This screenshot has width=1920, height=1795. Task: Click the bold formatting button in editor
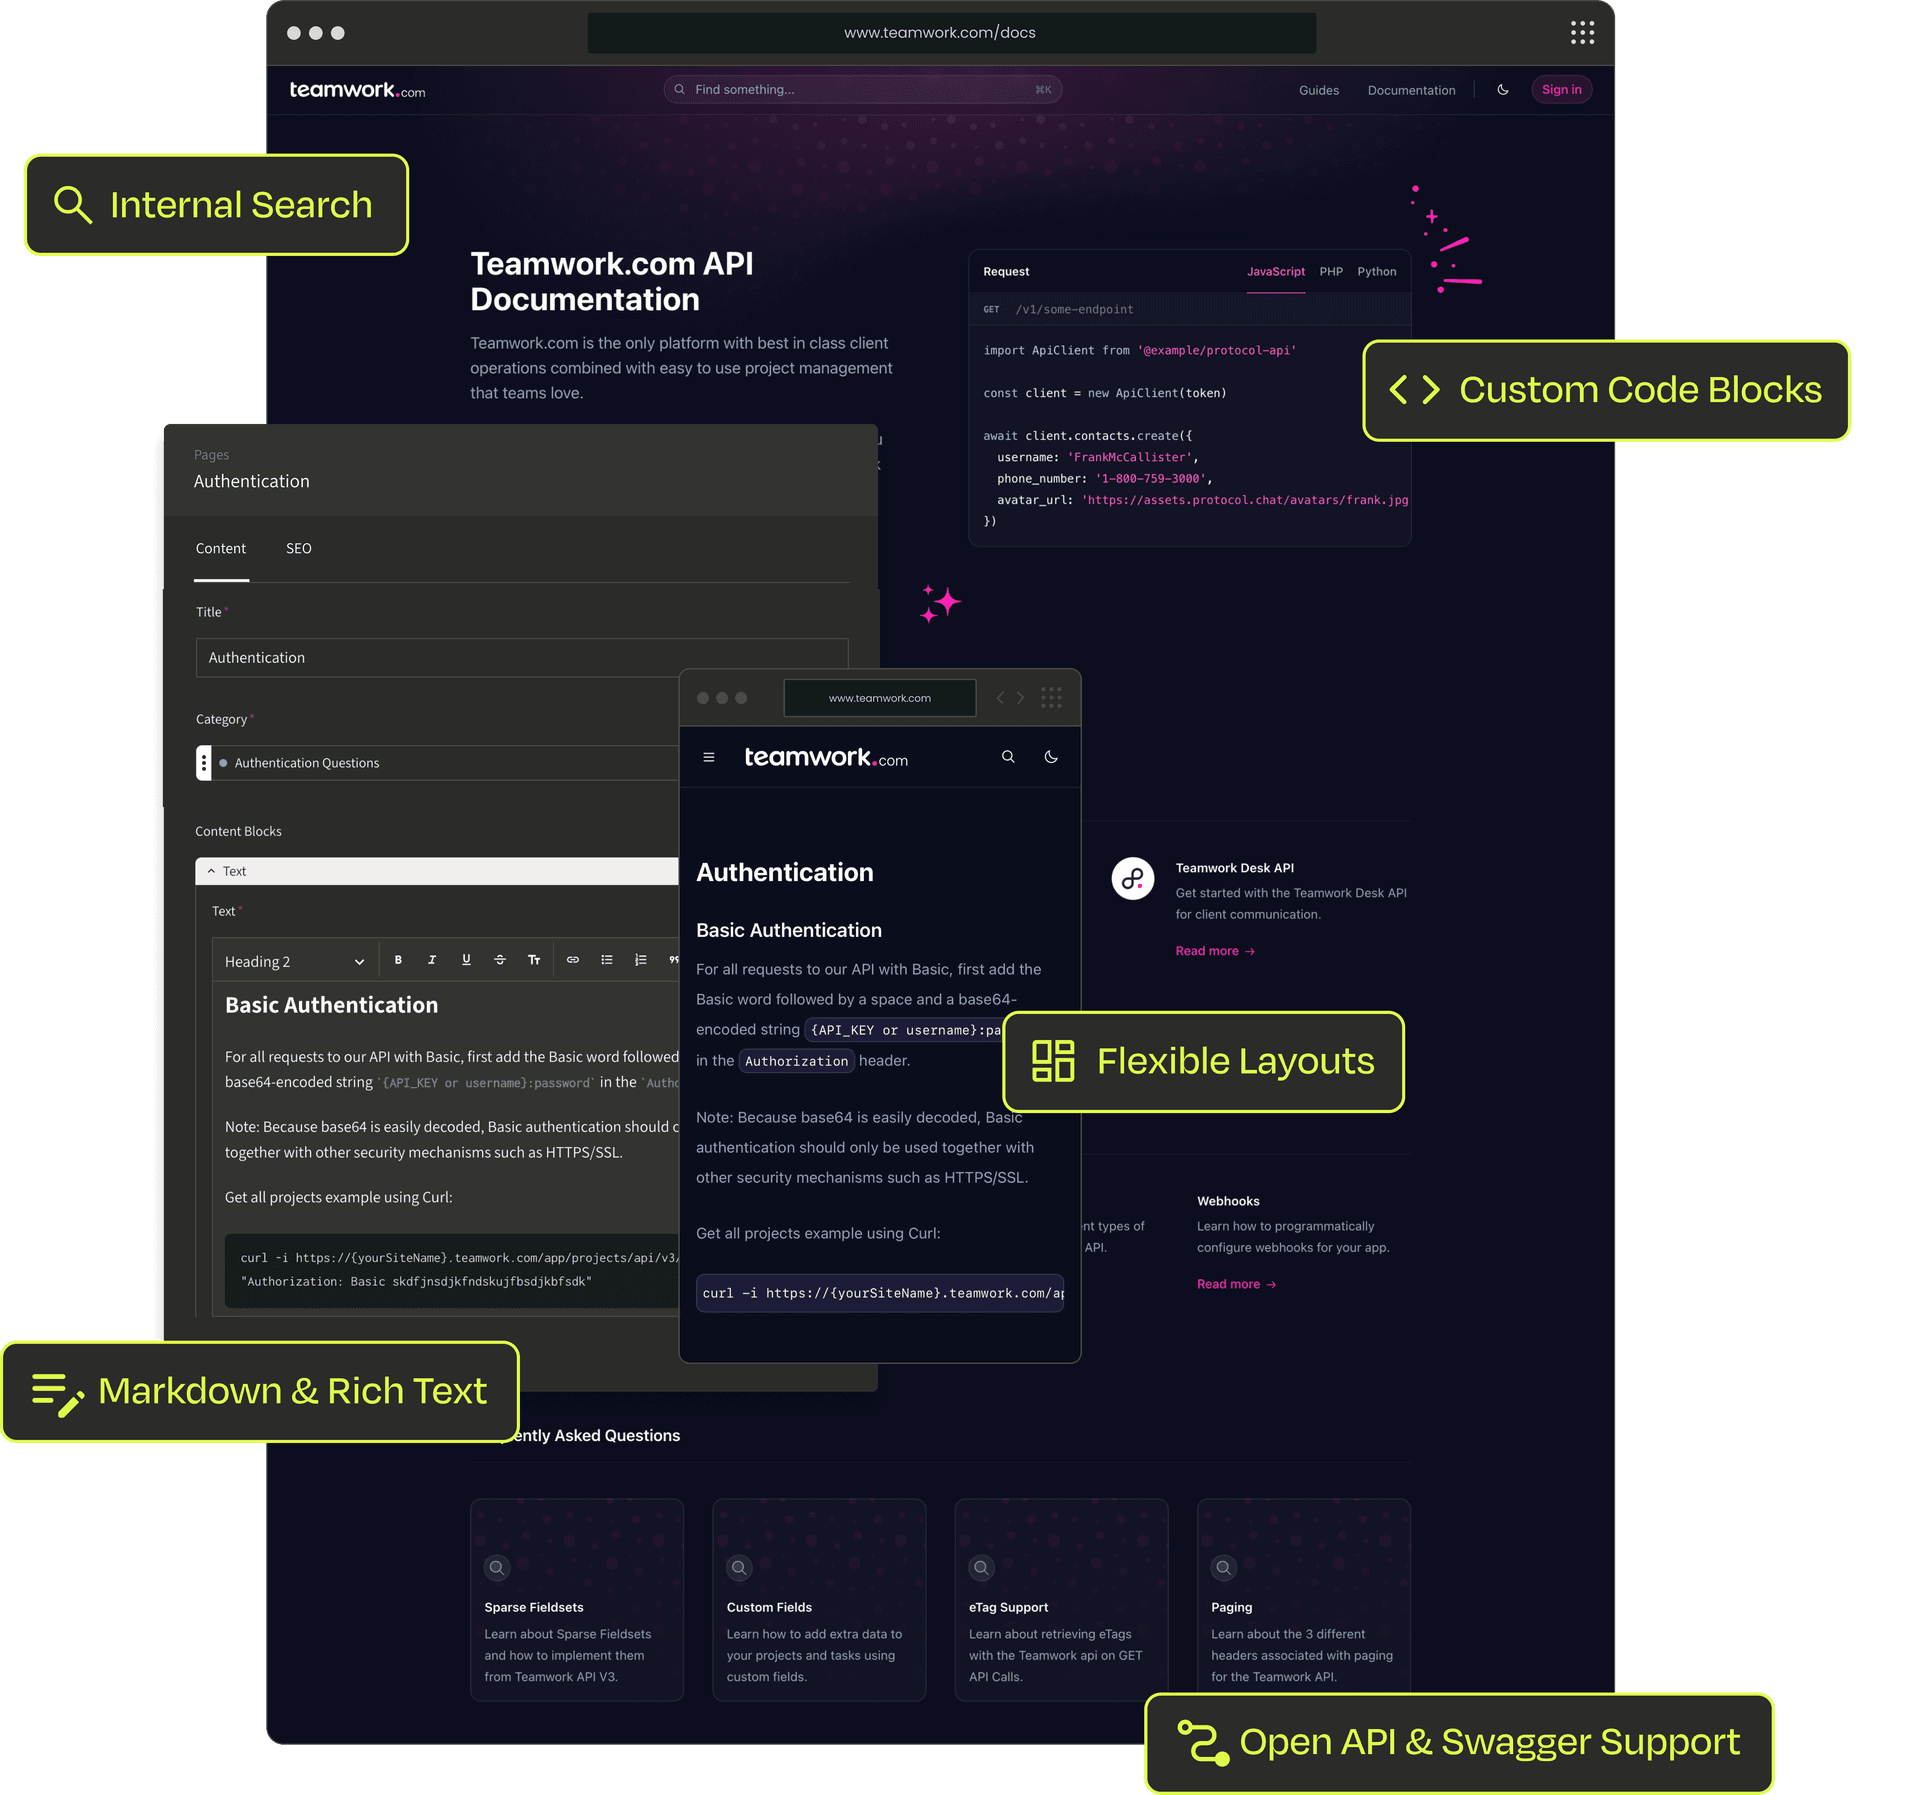pos(395,960)
